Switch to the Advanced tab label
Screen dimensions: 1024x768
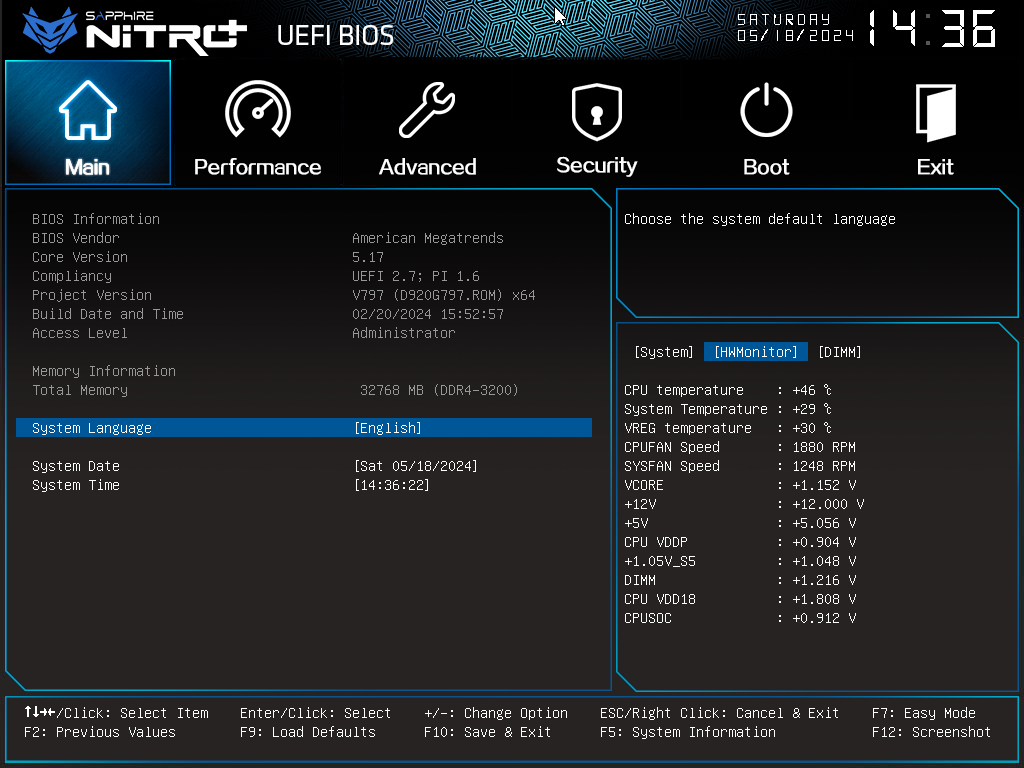click(x=427, y=167)
